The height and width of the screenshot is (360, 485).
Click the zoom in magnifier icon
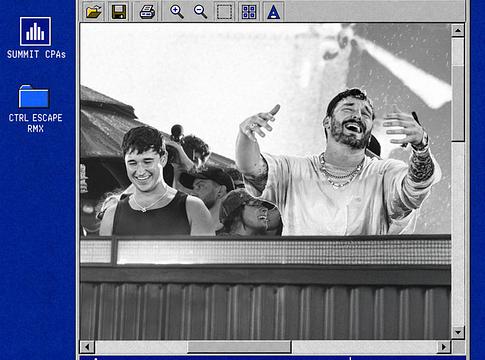(x=176, y=12)
